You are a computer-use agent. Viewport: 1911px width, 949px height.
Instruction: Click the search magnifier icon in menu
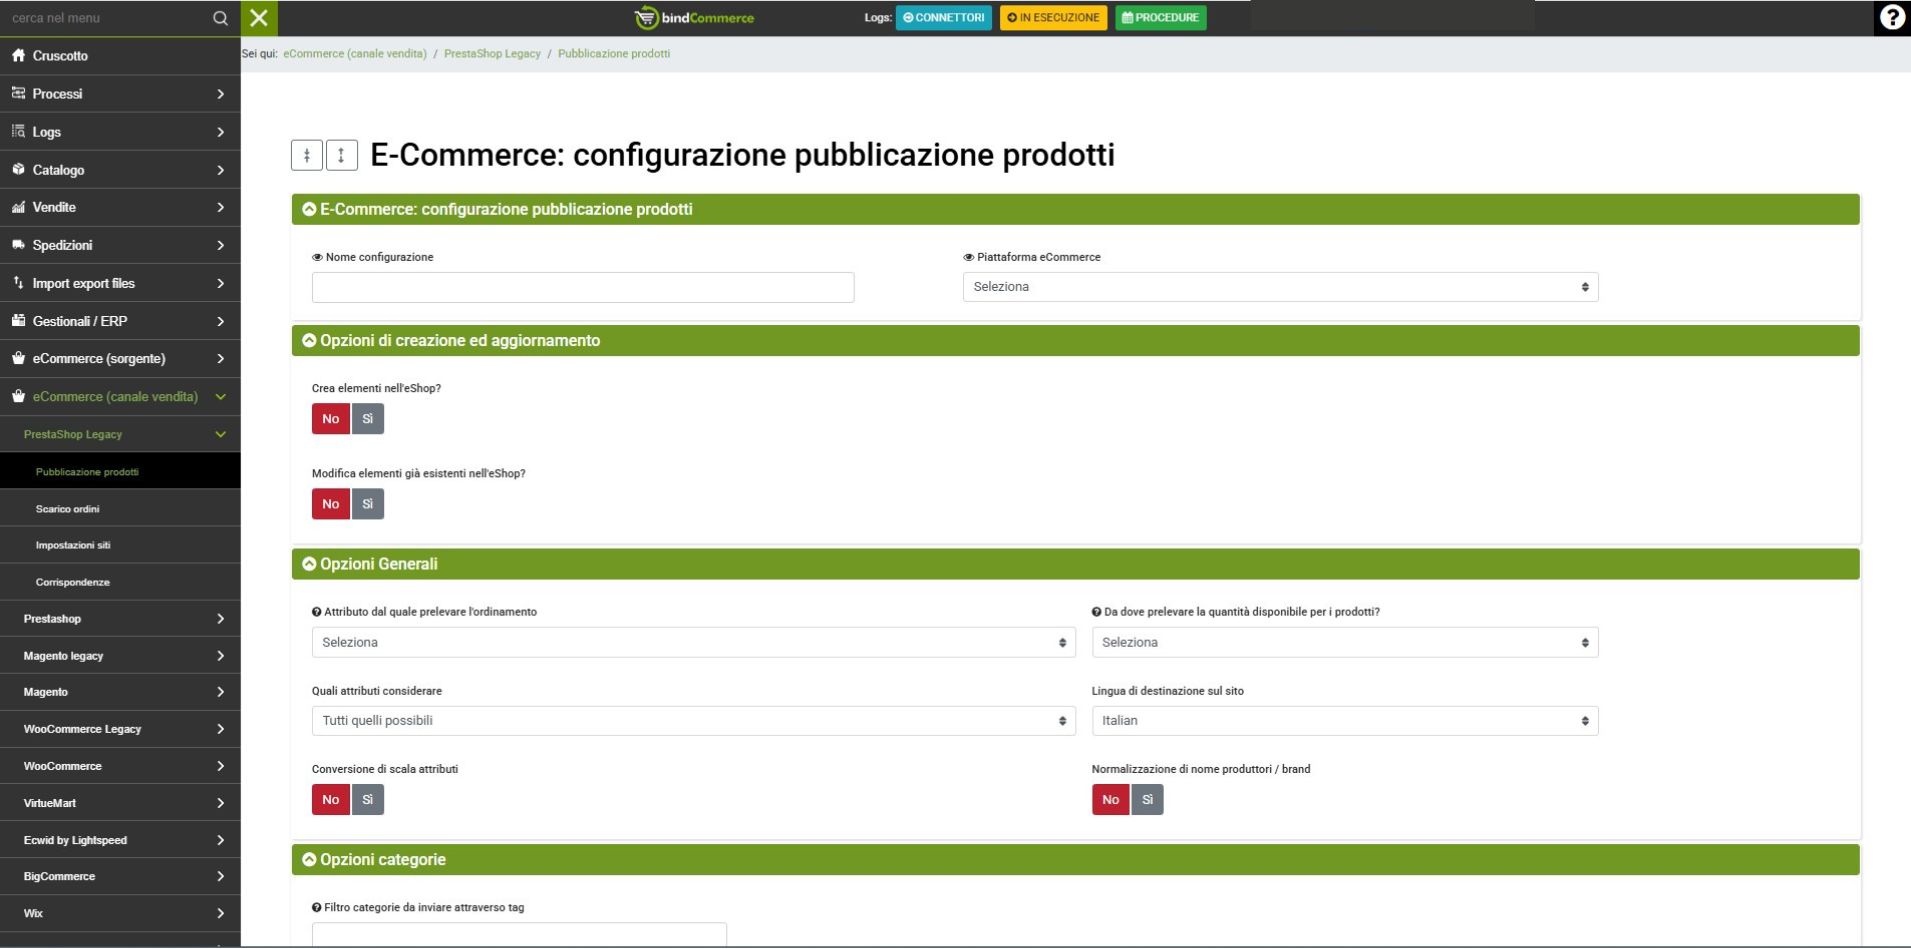click(220, 18)
